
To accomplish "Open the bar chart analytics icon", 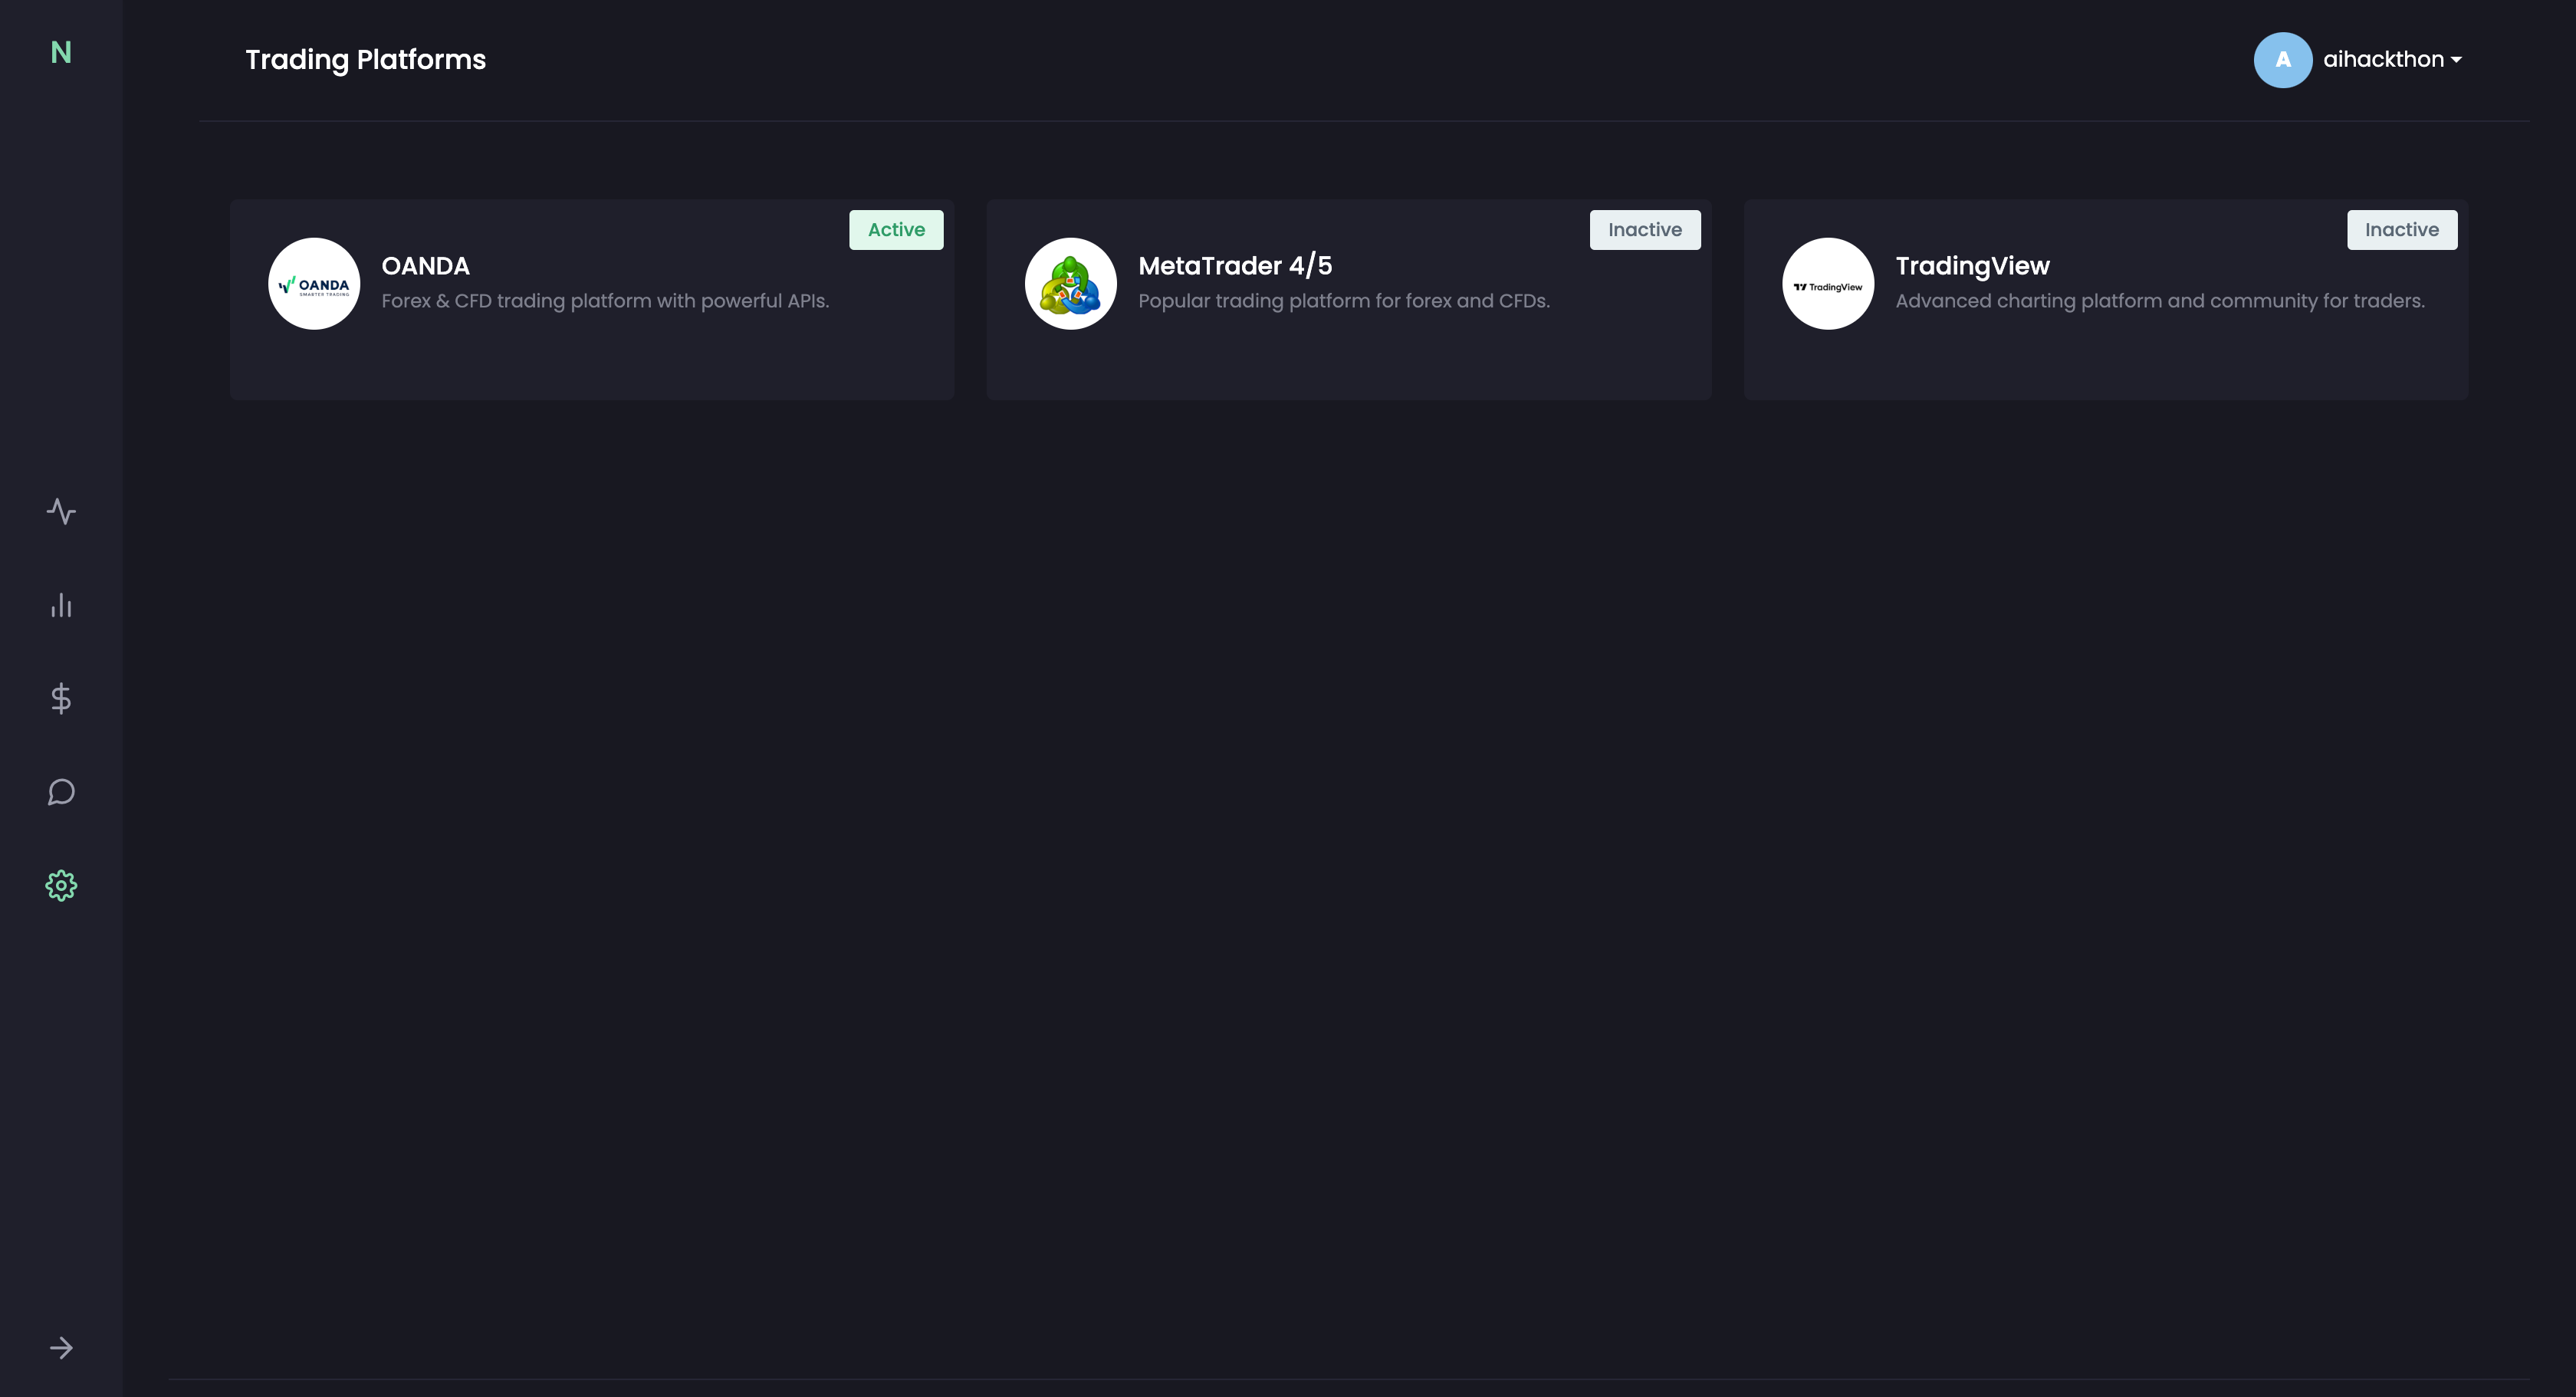I will pos(61,605).
